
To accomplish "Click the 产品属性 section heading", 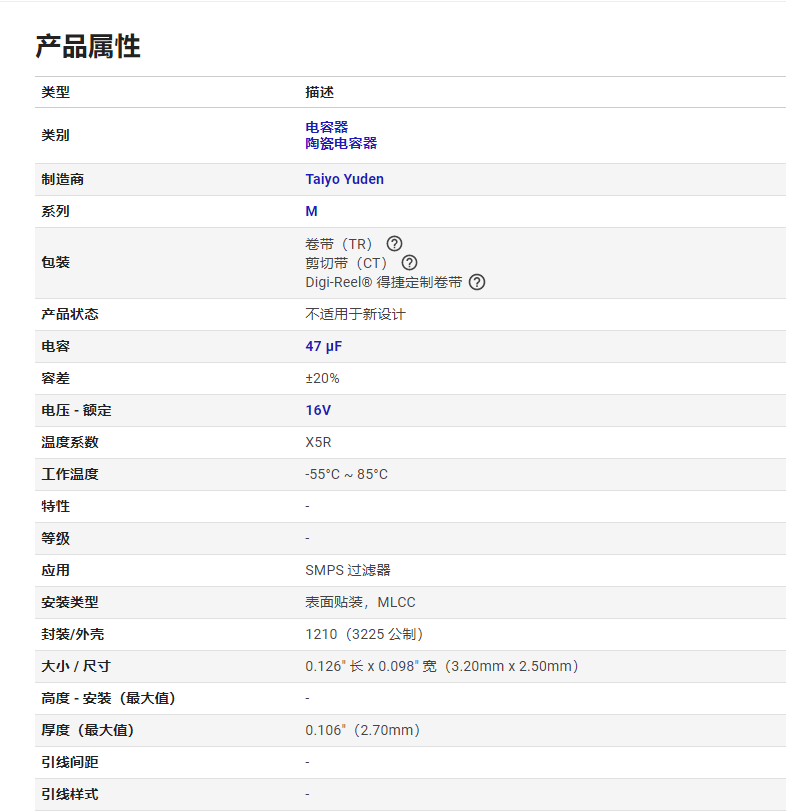I will (88, 46).
